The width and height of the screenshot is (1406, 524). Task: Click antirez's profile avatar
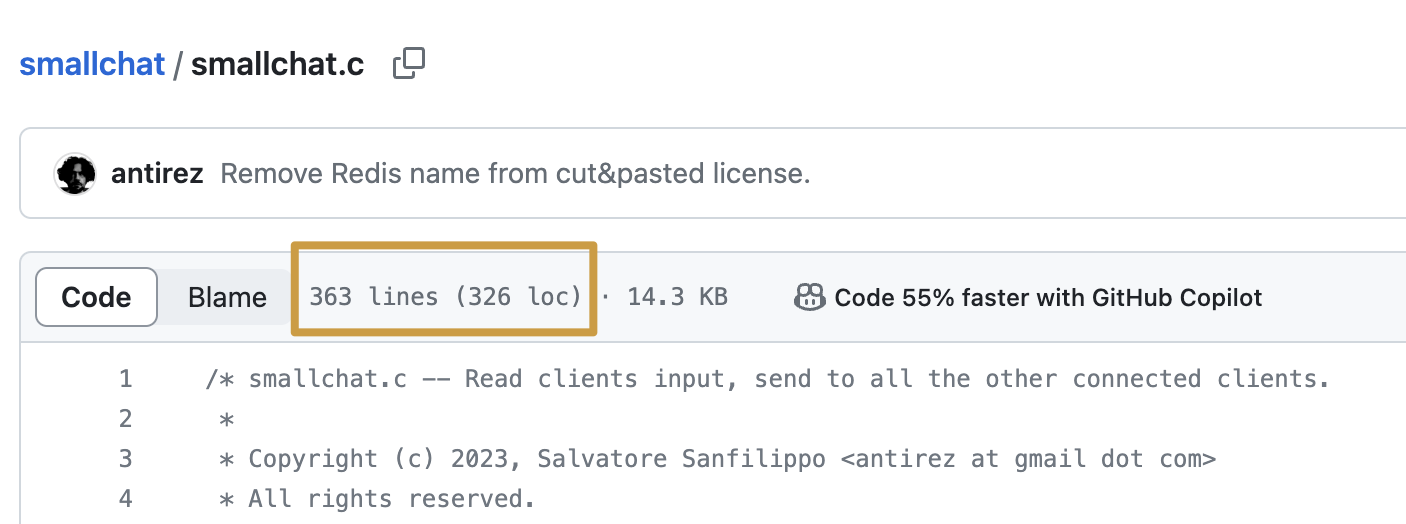tap(75, 174)
